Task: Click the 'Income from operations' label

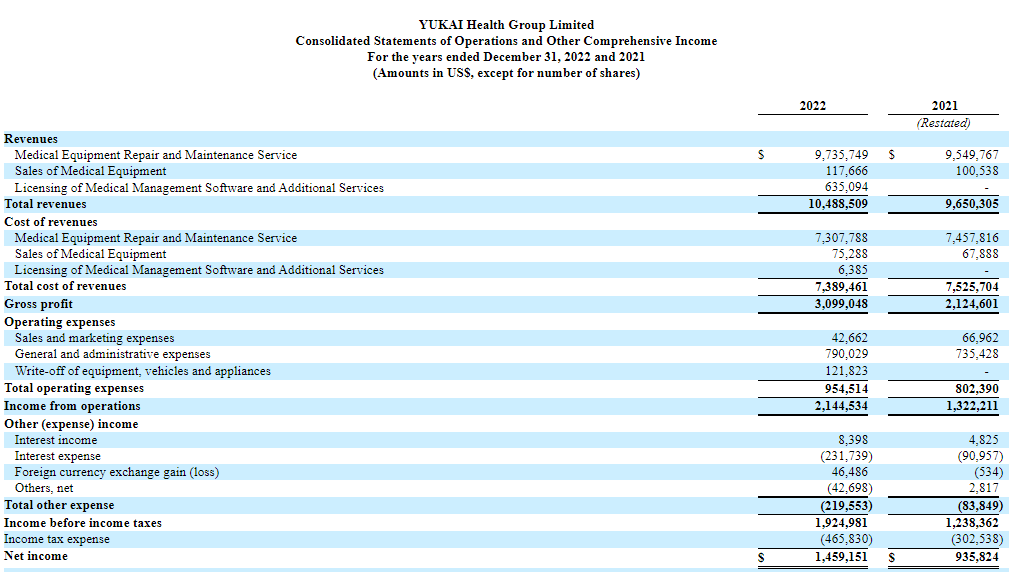Action: (x=72, y=407)
